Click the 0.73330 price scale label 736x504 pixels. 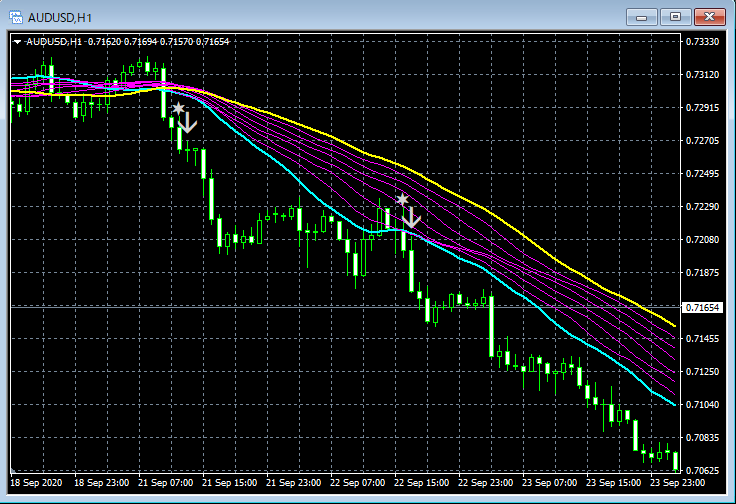[x=702, y=42]
